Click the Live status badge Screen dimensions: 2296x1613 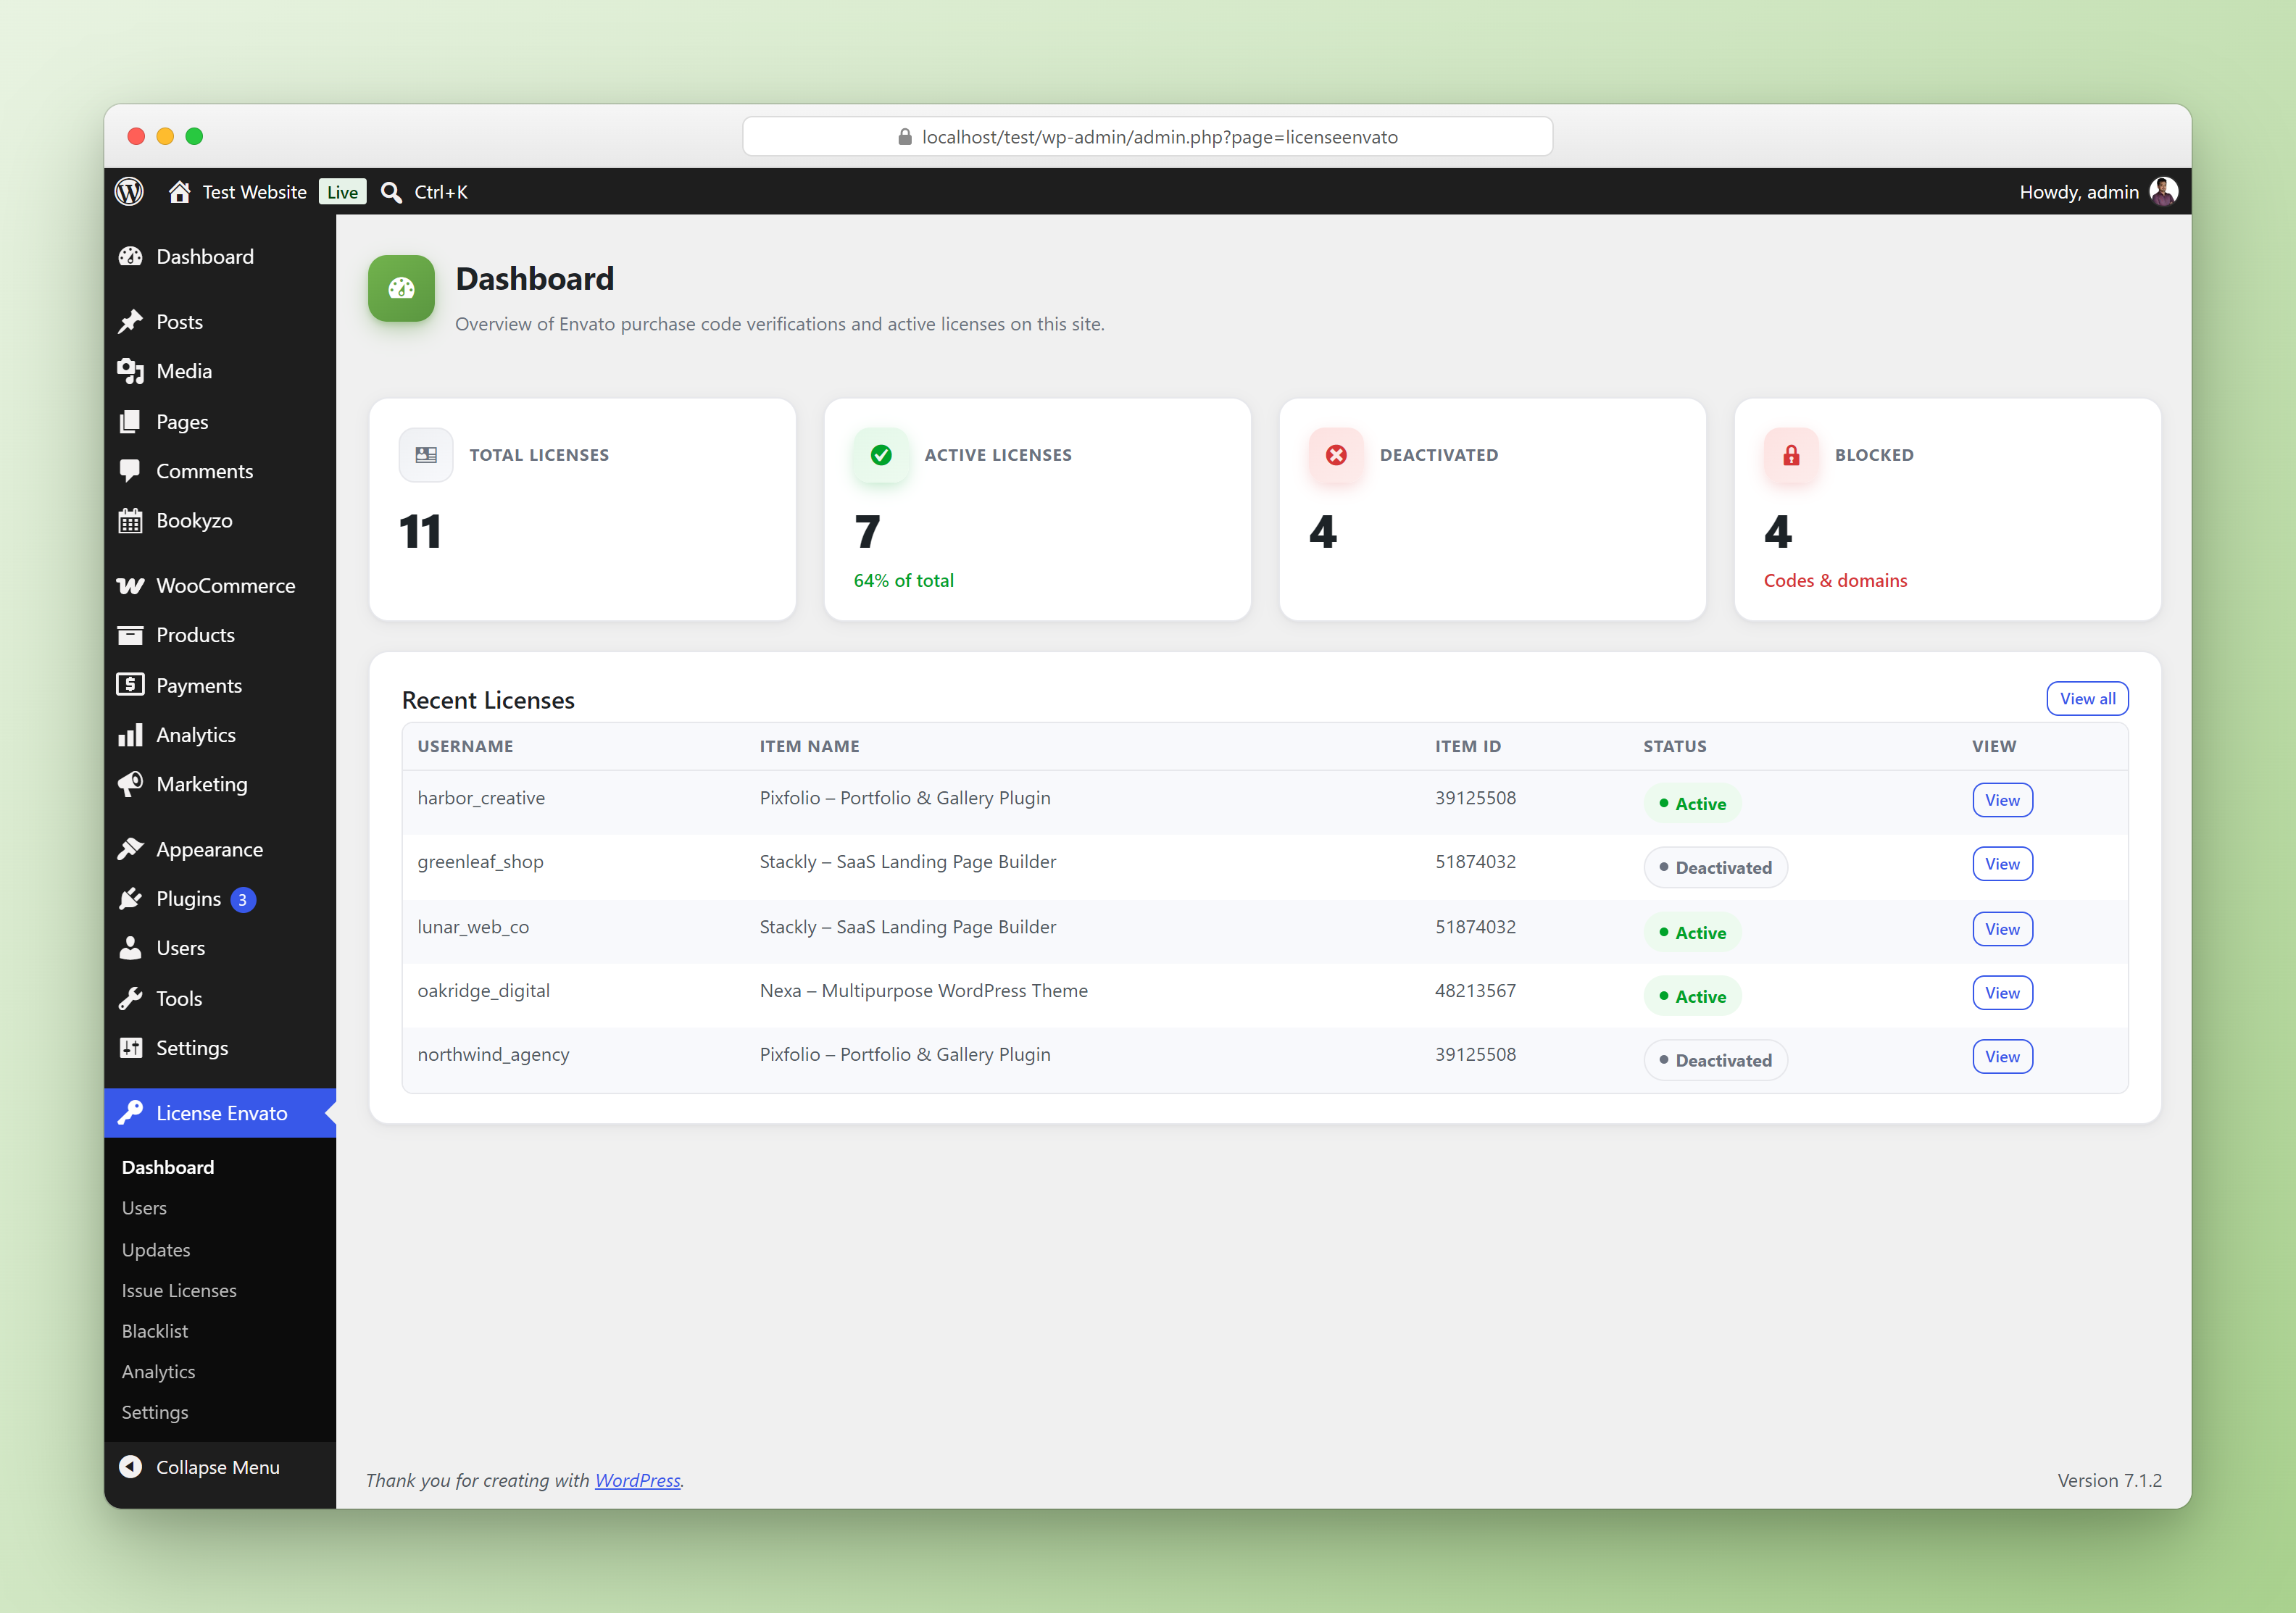tap(342, 192)
